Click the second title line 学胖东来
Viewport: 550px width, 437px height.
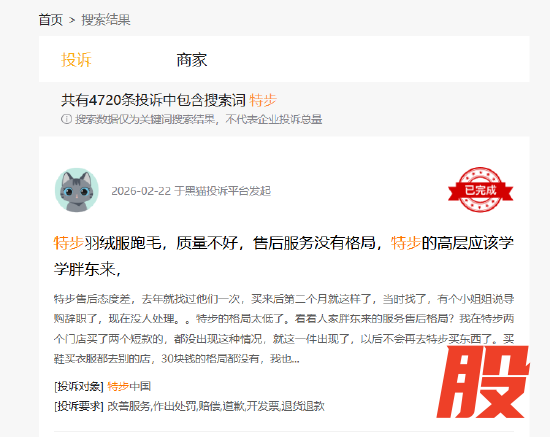coord(88,270)
